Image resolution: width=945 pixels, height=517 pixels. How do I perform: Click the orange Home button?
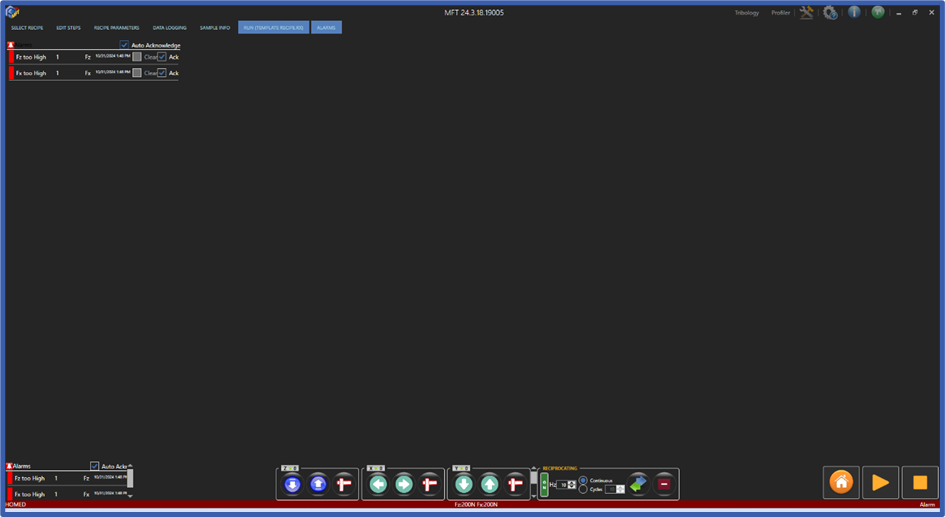pyautogui.click(x=841, y=482)
